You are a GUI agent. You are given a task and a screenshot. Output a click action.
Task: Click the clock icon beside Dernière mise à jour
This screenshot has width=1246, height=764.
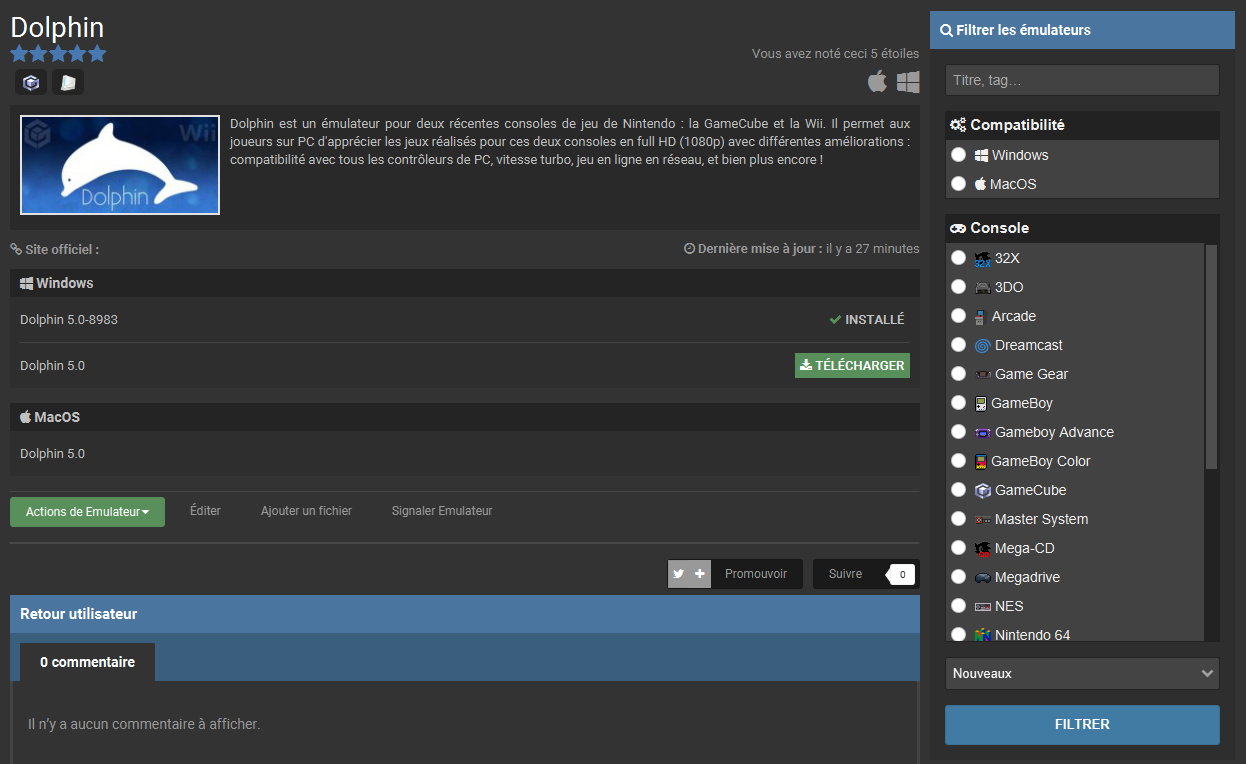point(689,248)
